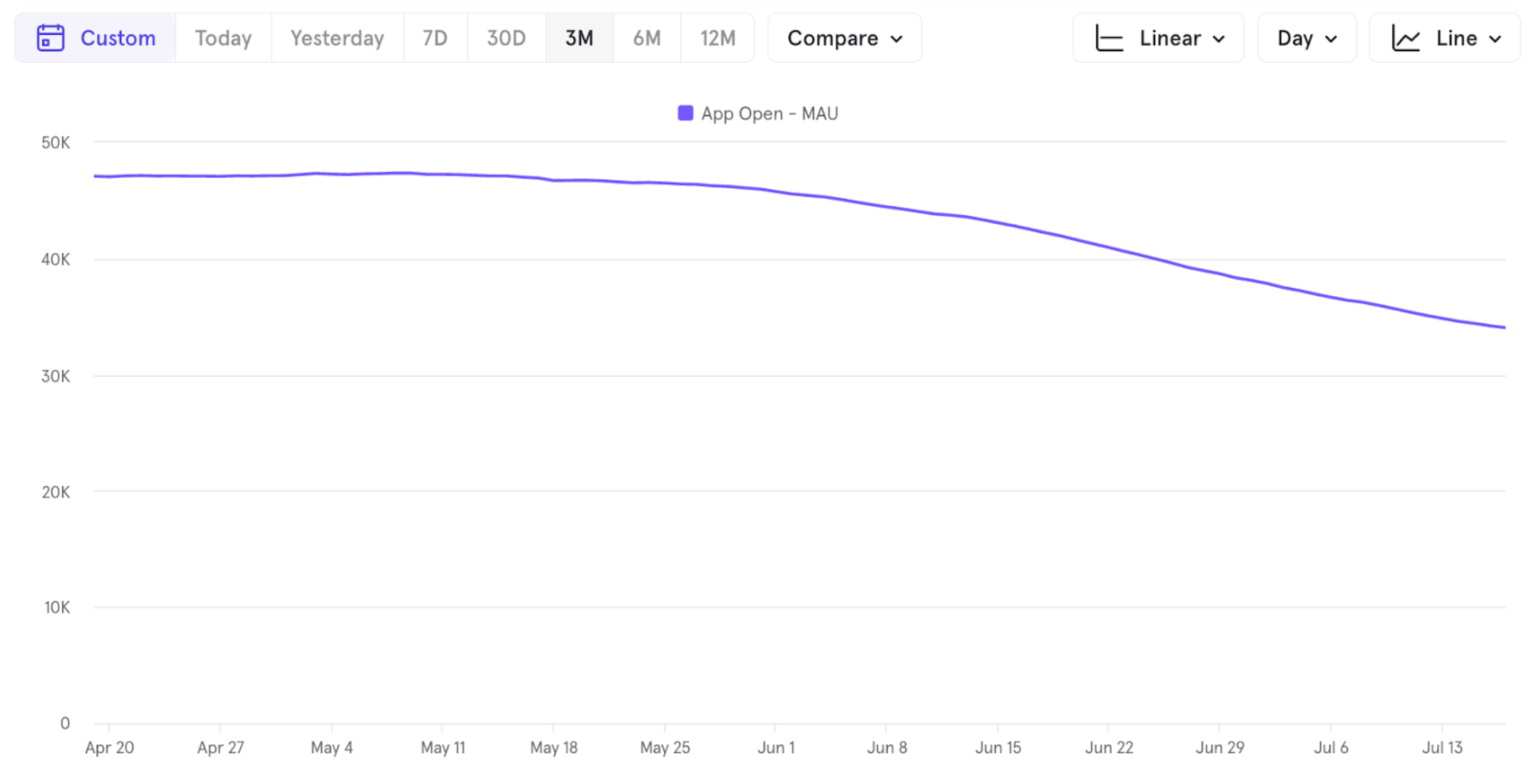Open the Day interval dropdown
1536x773 pixels.
[x=1306, y=37]
